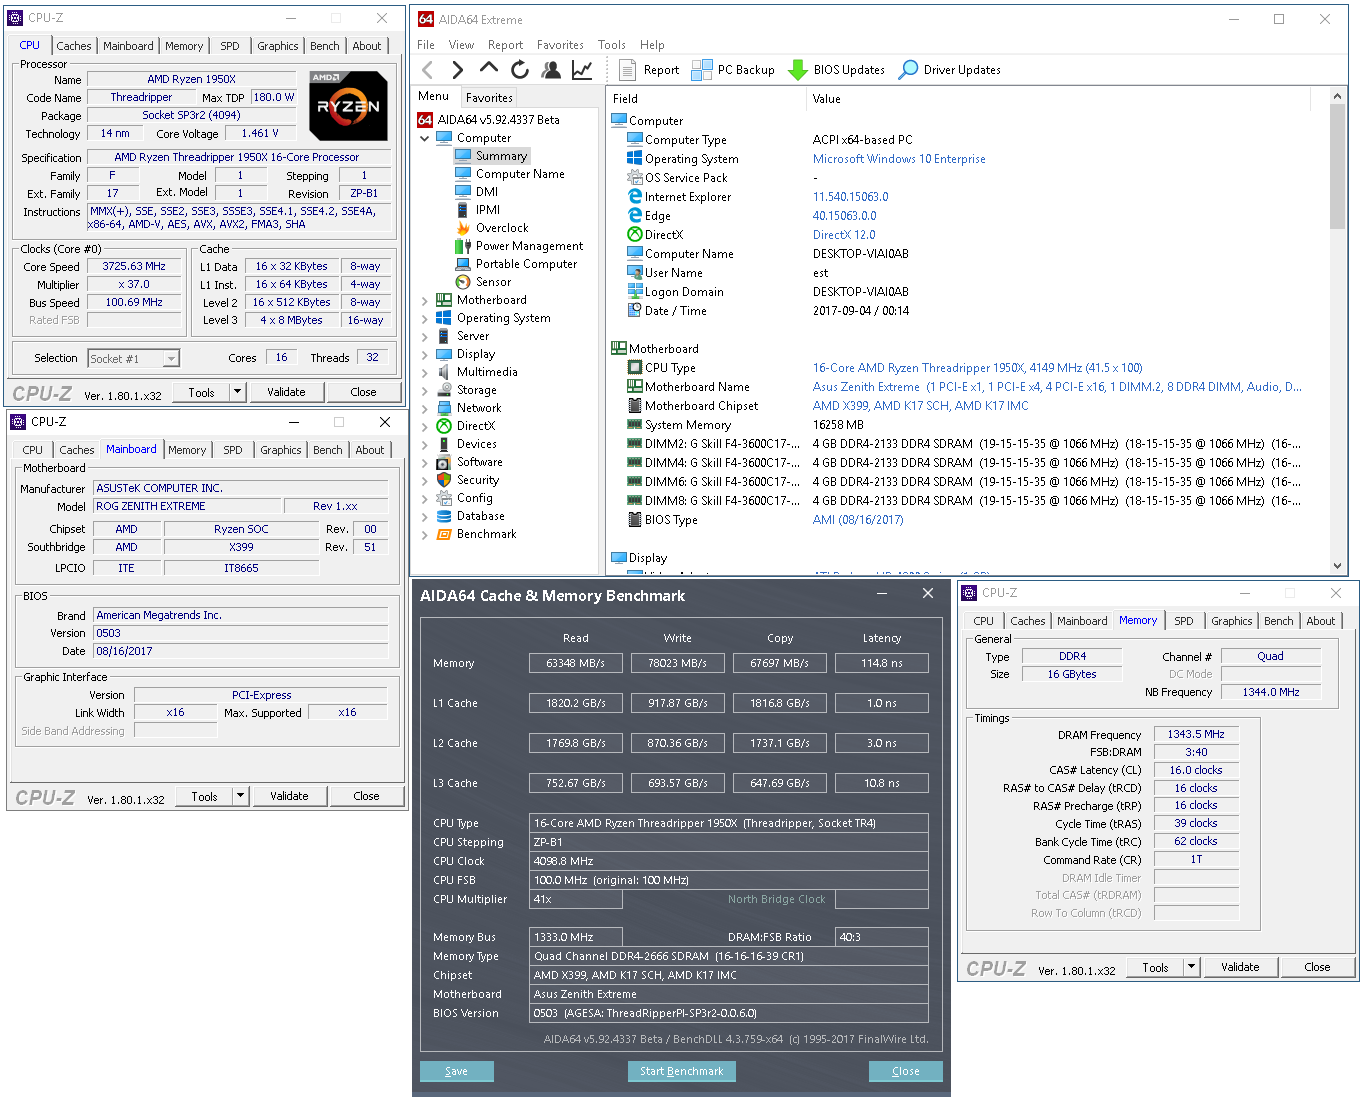Click the AIDA64 forward navigation arrow
Viewport: 1365px width, 1103px height.
pos(458,70)
